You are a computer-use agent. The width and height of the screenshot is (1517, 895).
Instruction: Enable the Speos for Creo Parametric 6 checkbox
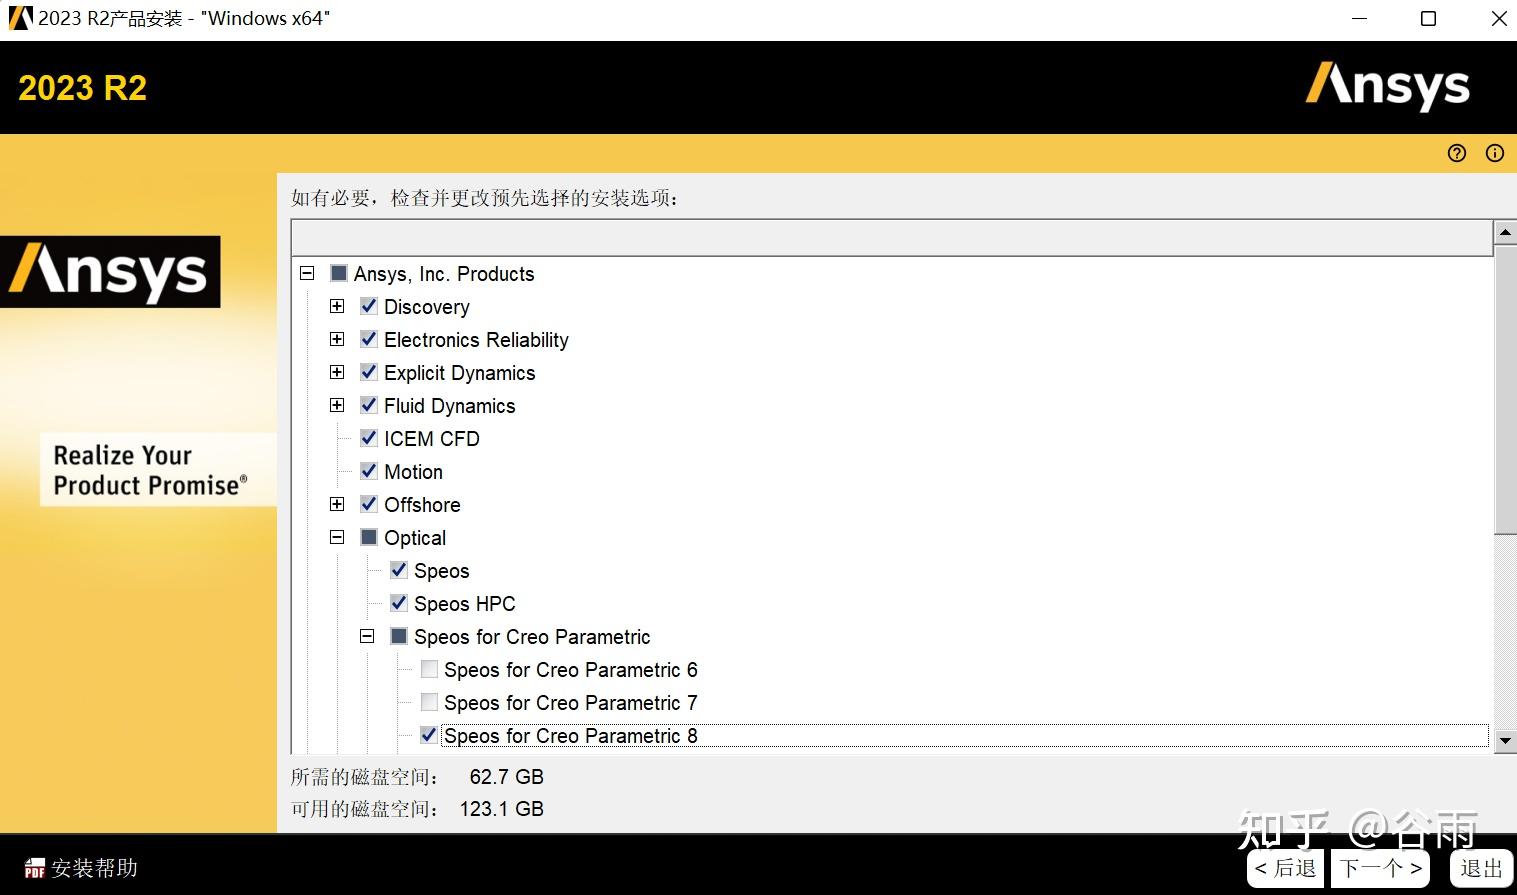(x=429, y=668)
